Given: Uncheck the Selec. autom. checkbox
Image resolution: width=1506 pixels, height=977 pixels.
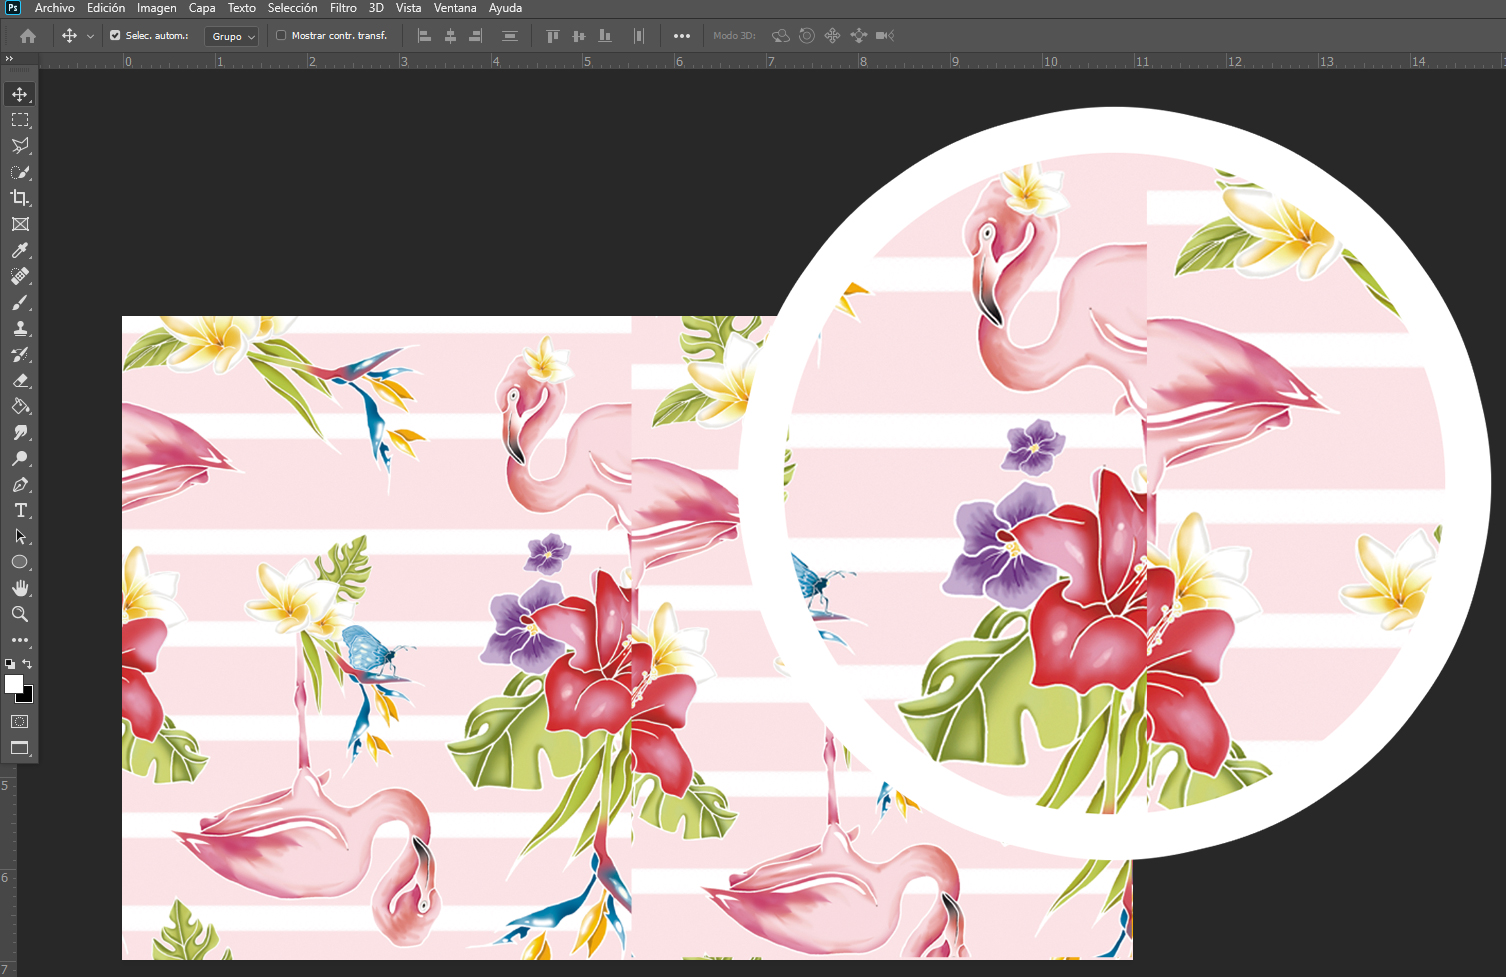Looking at the screenshot, I should click(x=115, y=36).
